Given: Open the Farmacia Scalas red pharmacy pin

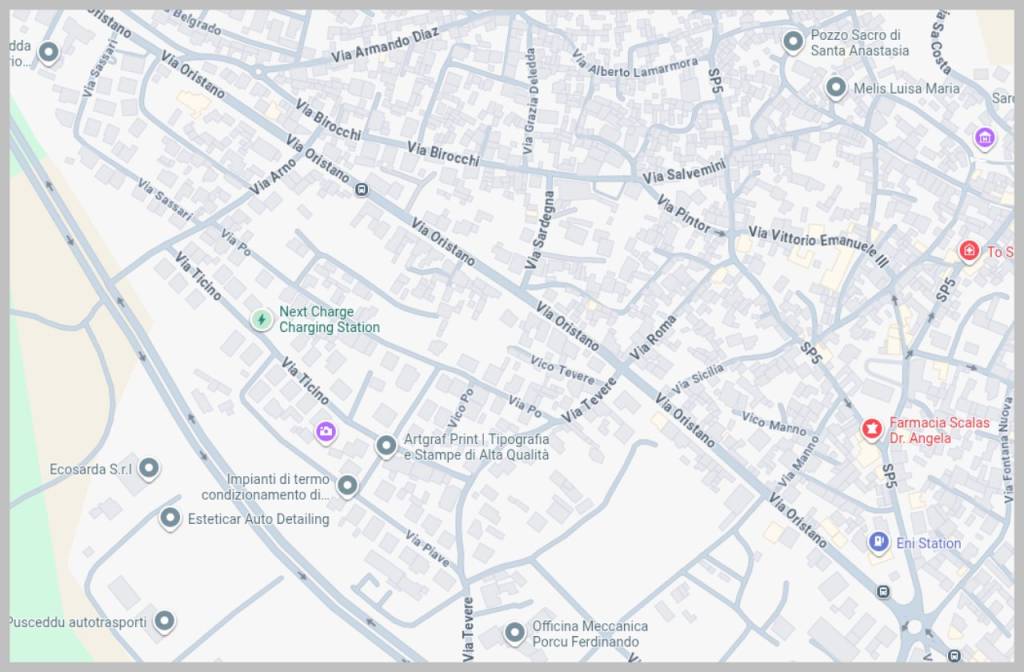Looking at the screenshot, I should tap(872, 429).
